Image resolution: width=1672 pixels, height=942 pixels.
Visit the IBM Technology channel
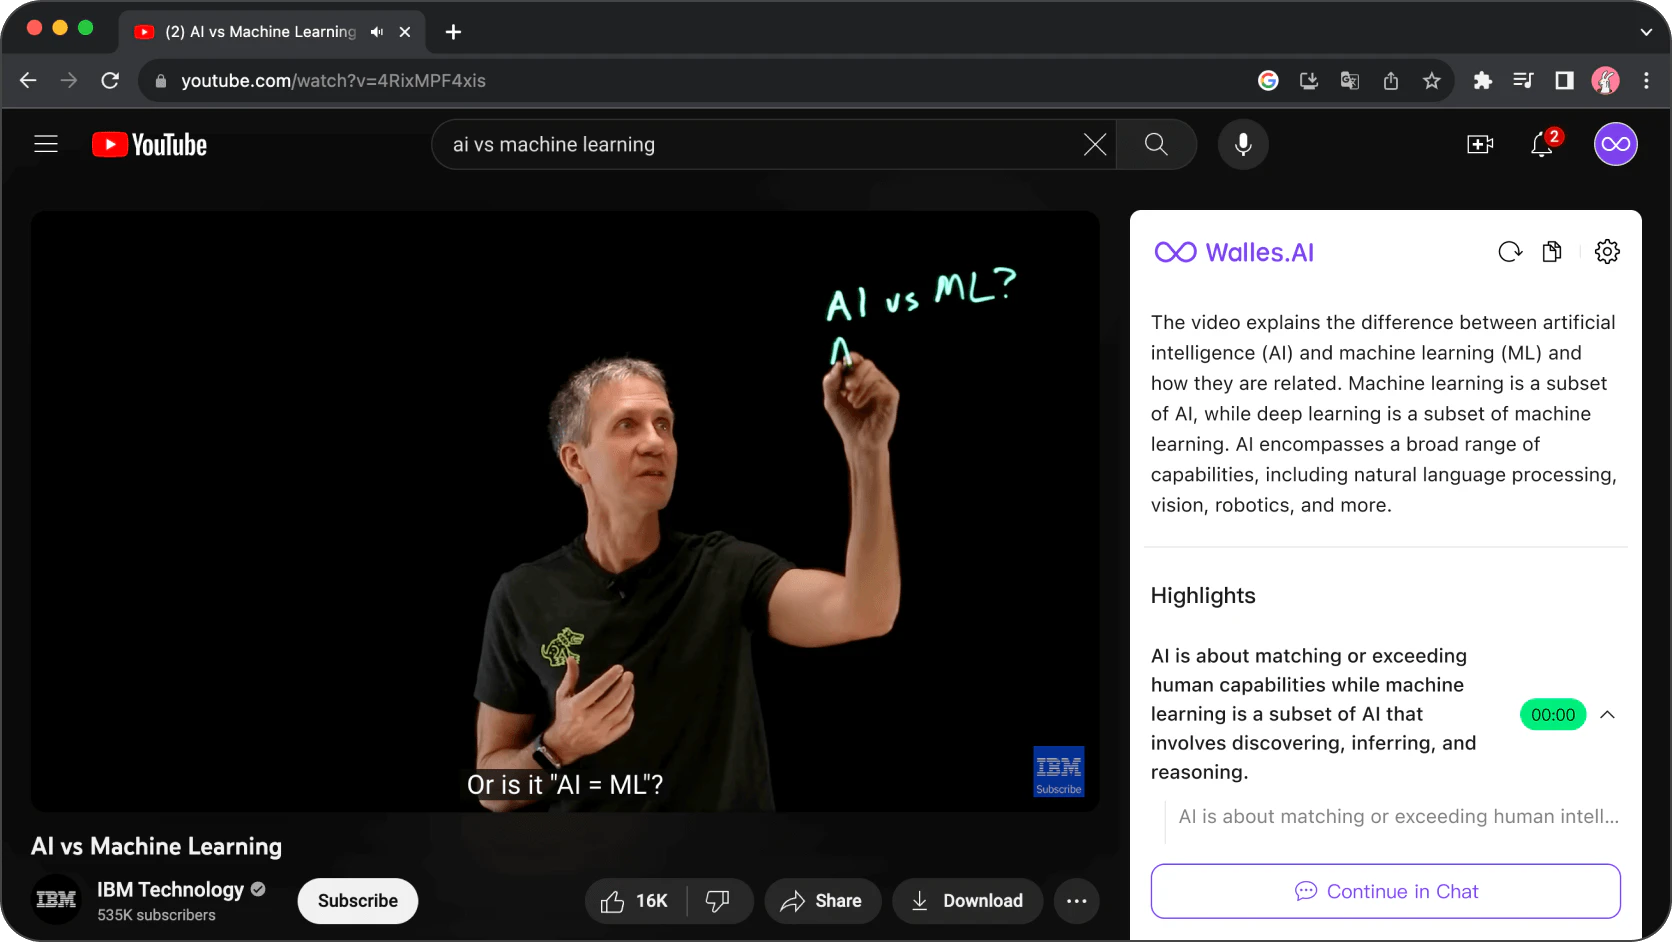click(170, 889)
